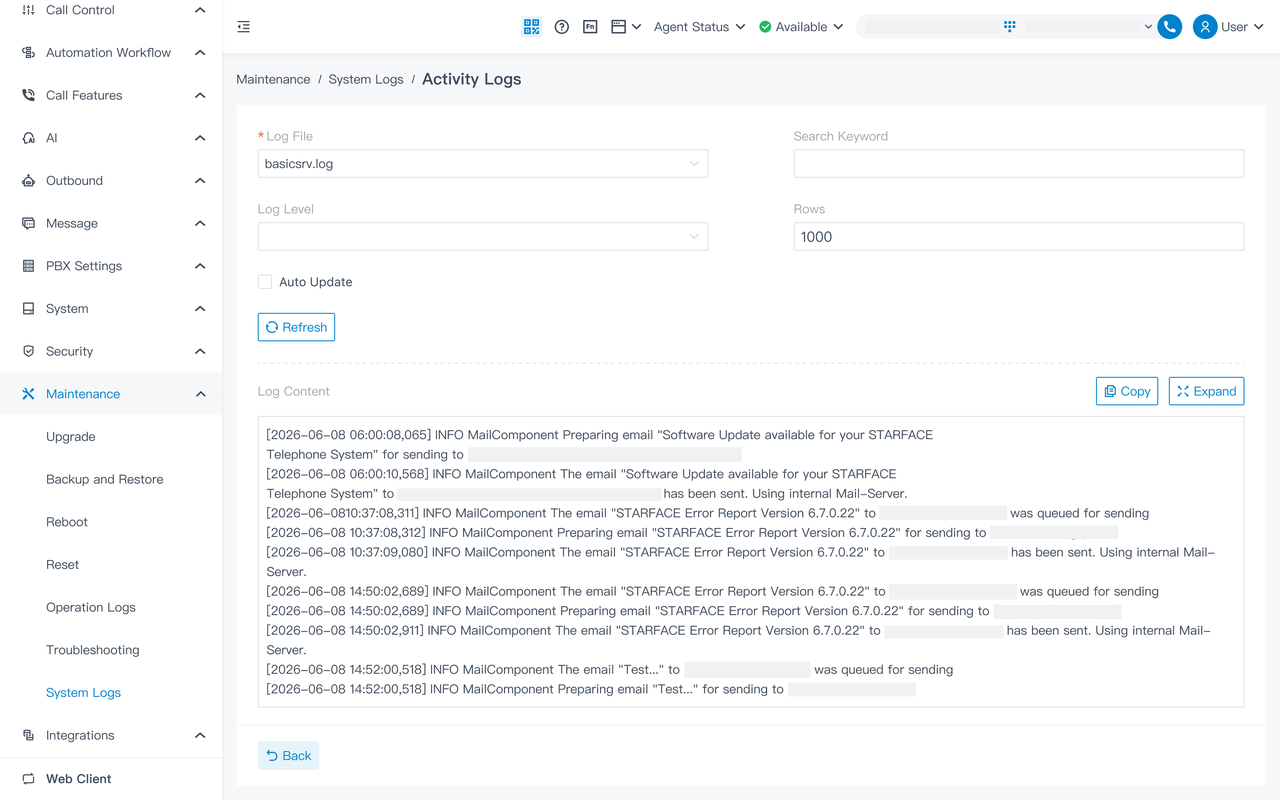Click the Security shield icon
The width and height of the screenshot is (1280, 800).
28,351
